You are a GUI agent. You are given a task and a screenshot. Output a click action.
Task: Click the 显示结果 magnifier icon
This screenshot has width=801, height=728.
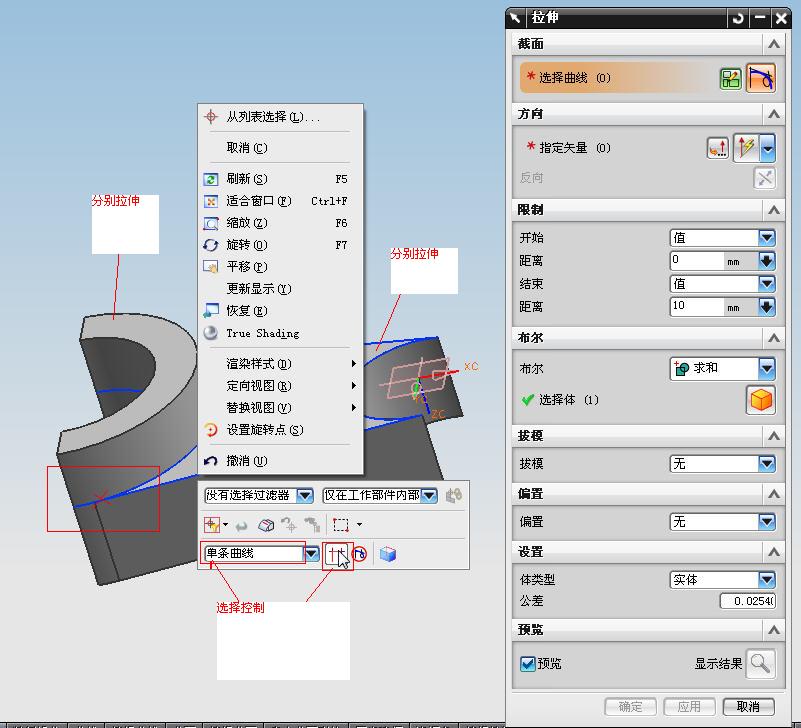pos(760,664)
